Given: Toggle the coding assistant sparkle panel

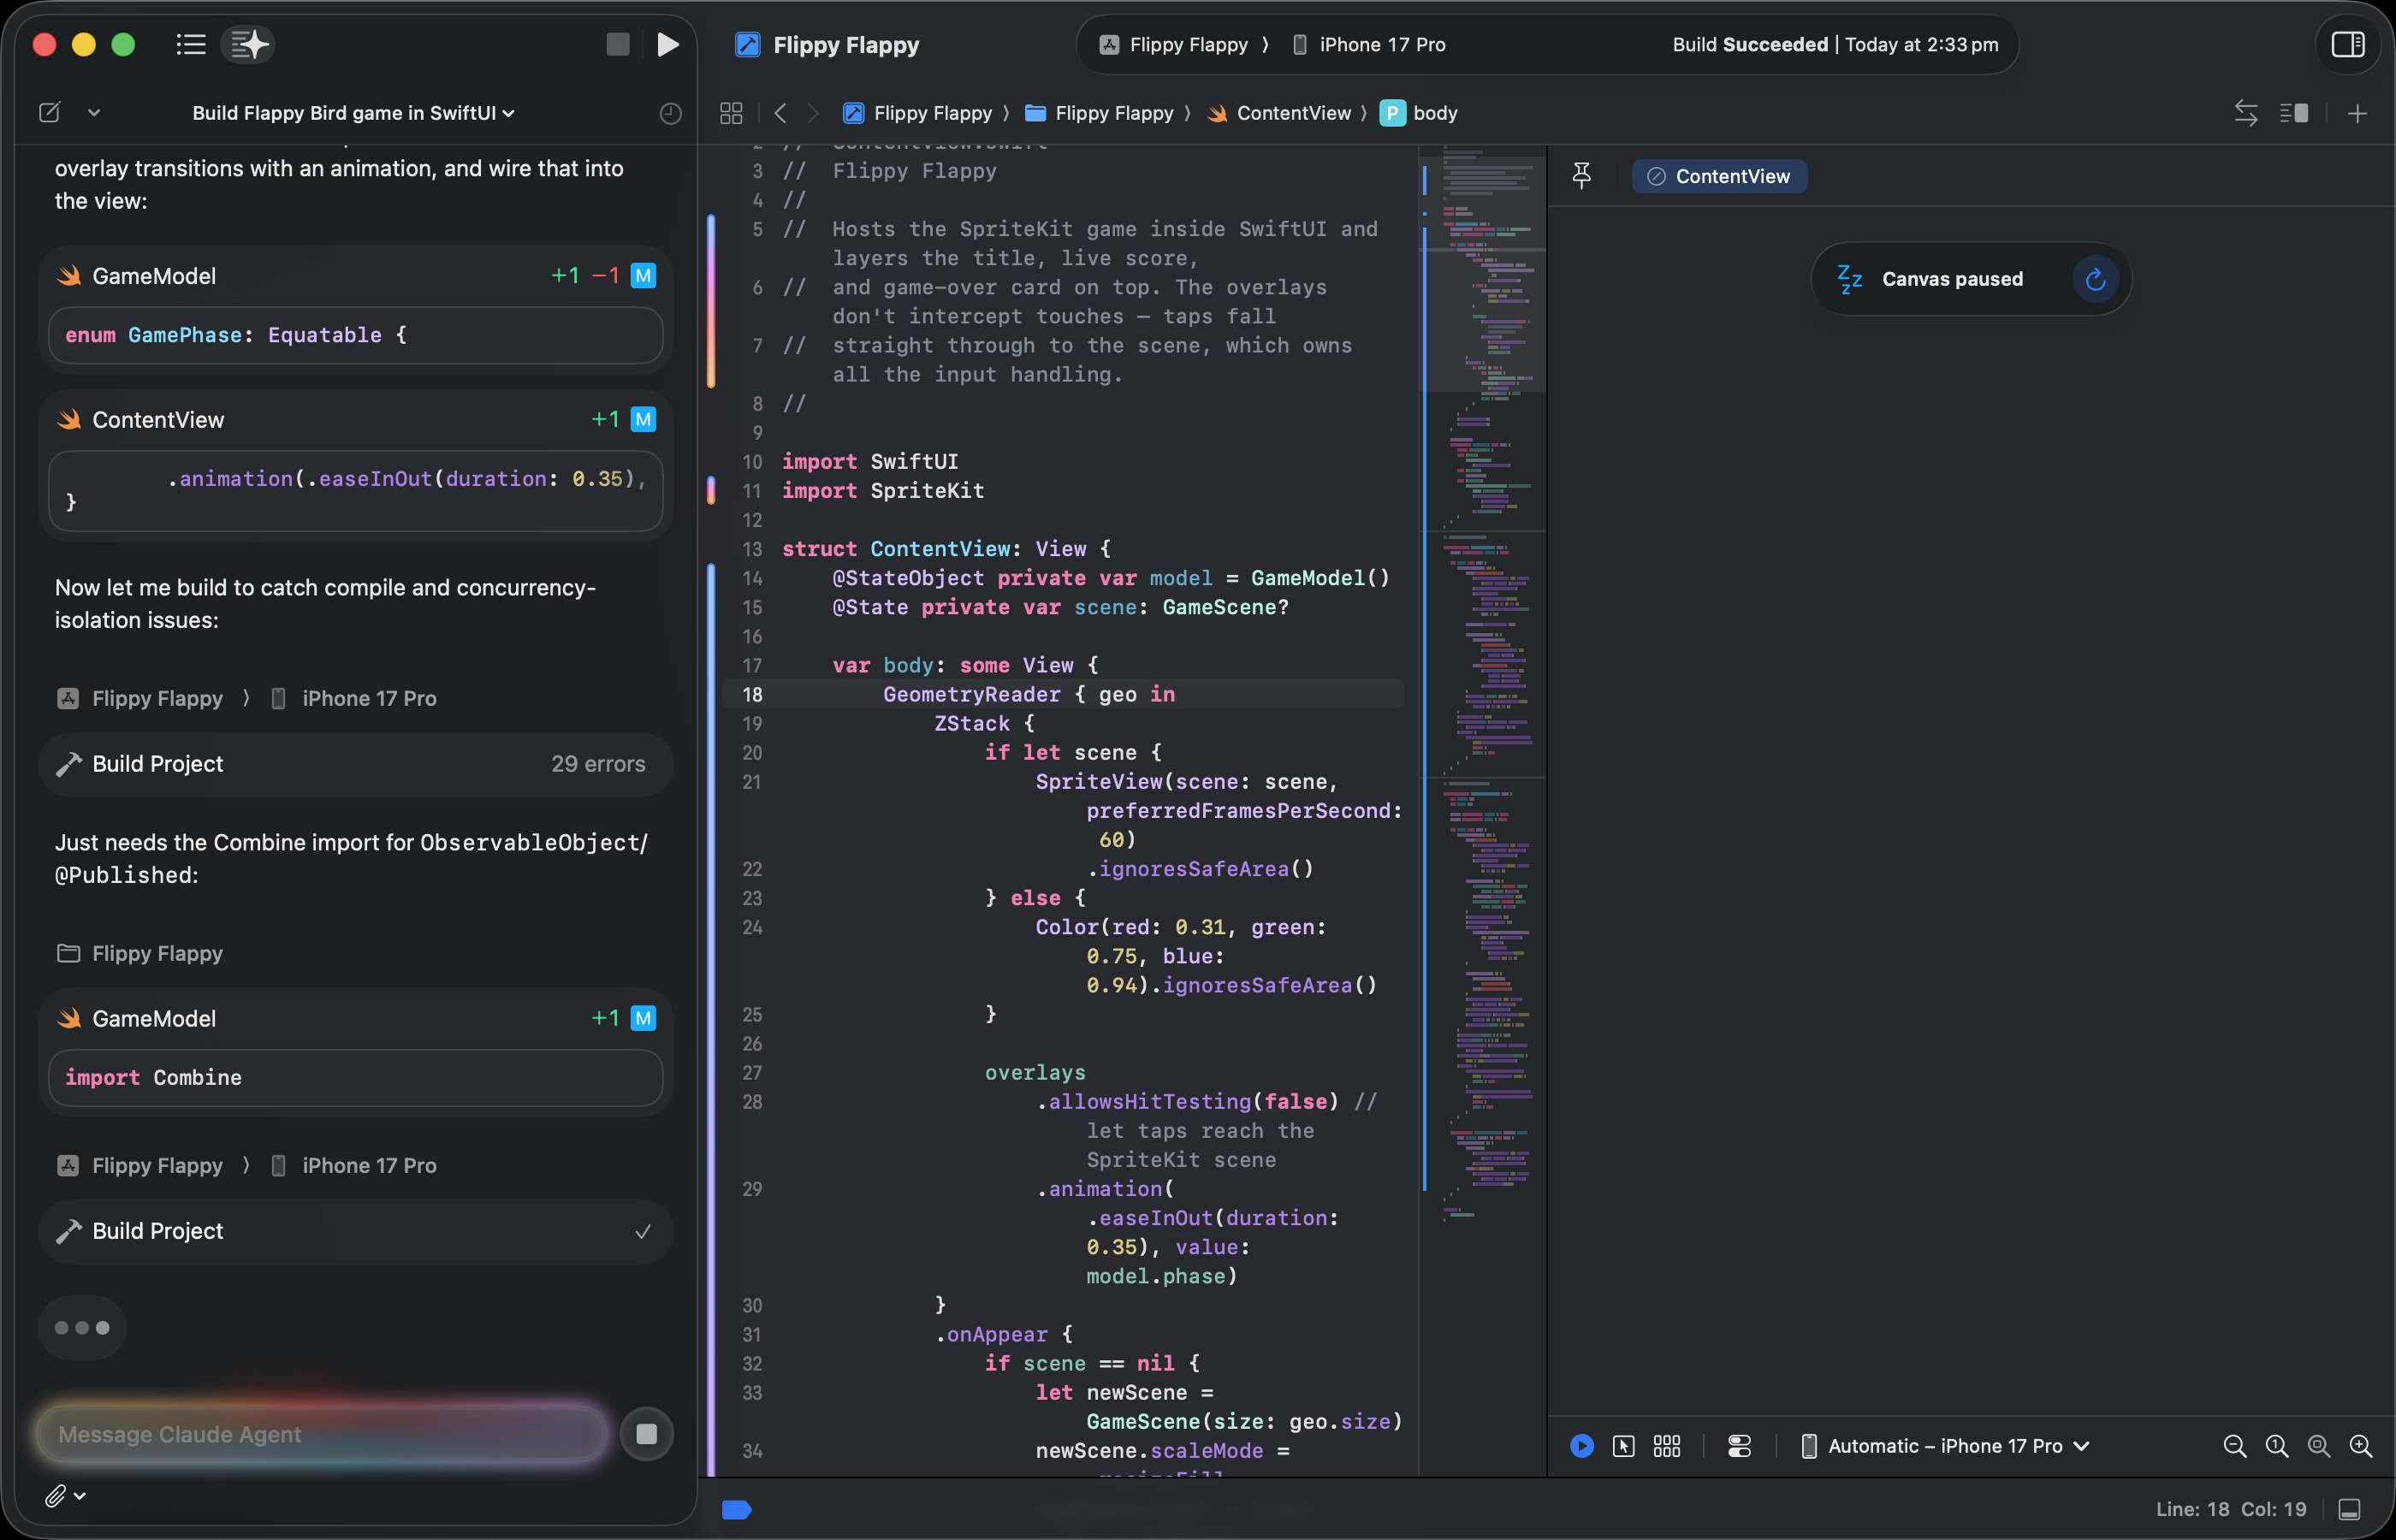Looking at the screenshot, I should click(x=249, y=44).
